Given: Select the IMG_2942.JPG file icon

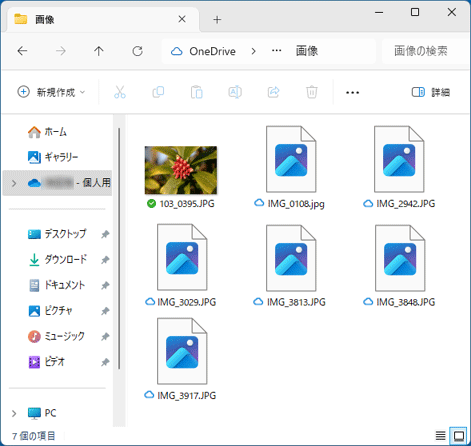Looking at the screenshot, I should tap(399, 159).
